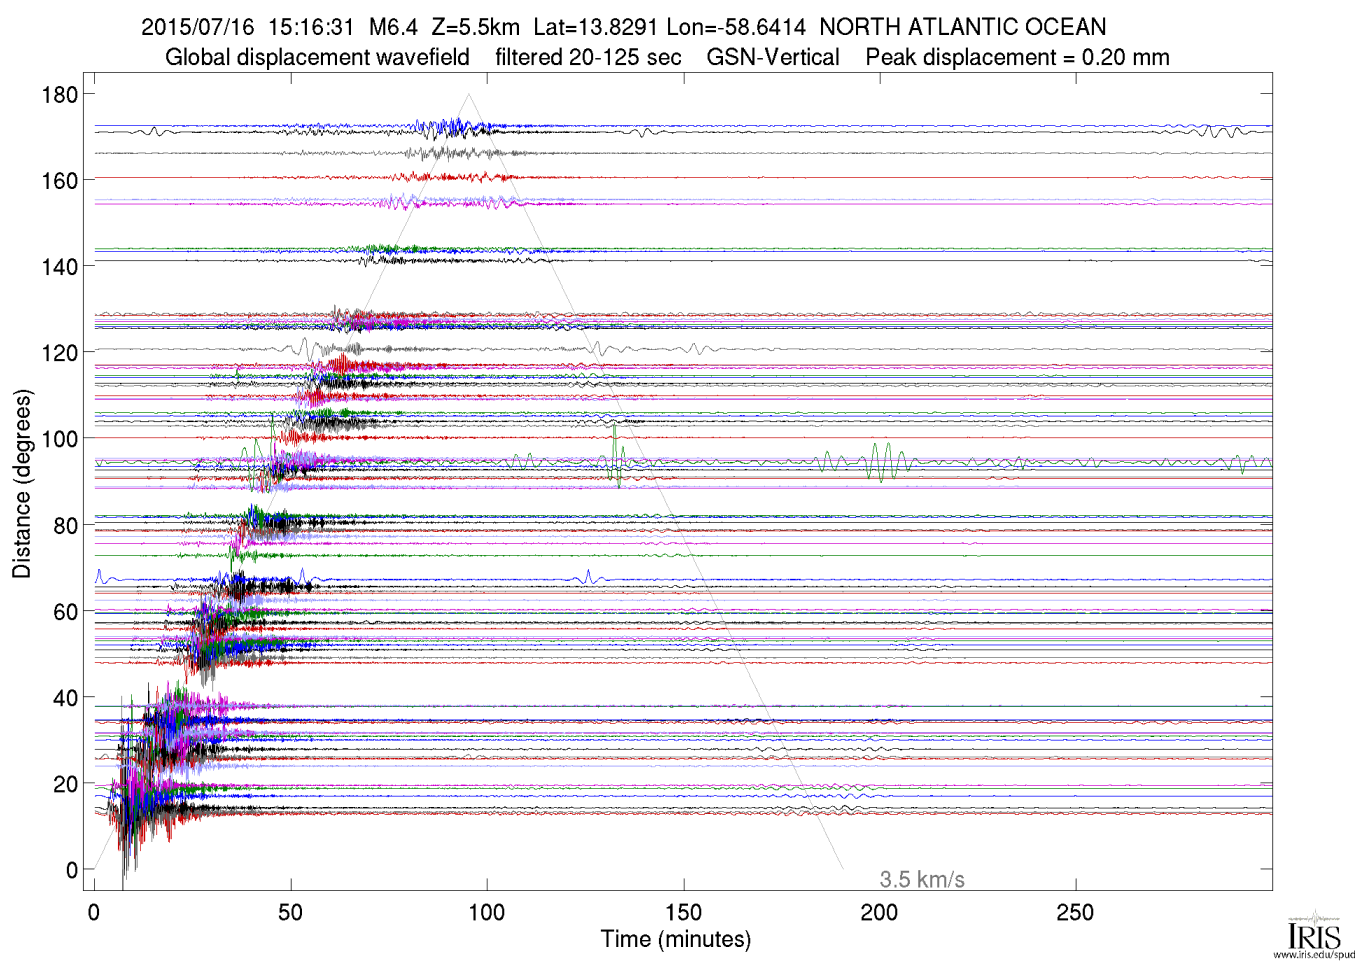
Task: Click the 250 minute tick label
Action: click(1075, 912)
